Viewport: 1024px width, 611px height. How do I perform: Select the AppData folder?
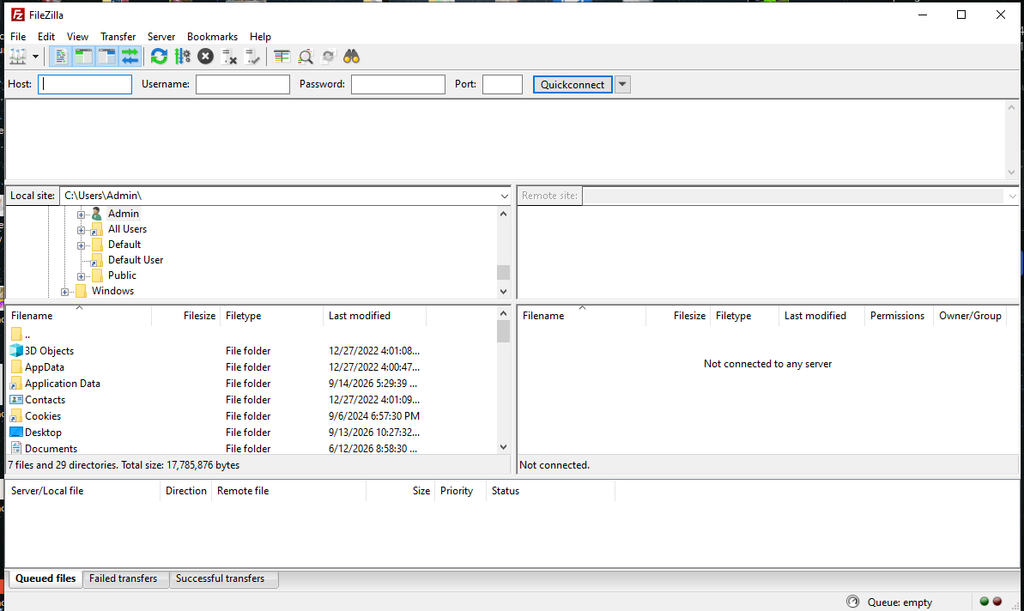coord(44,367)
